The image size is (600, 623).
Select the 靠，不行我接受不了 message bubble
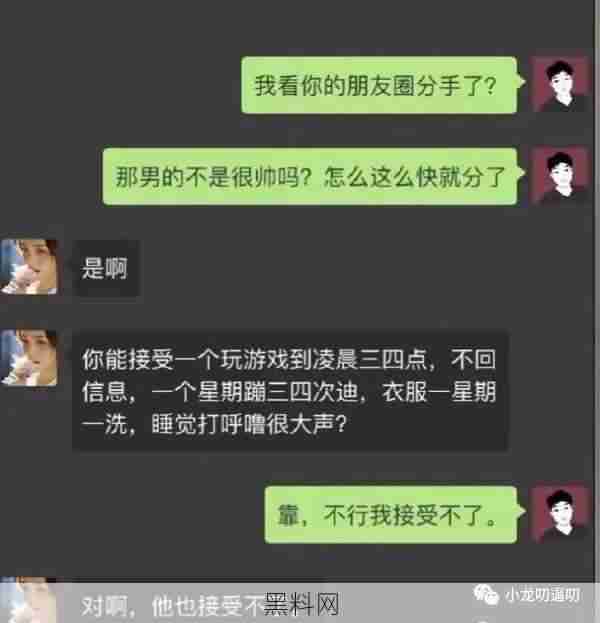pos(391,515)
